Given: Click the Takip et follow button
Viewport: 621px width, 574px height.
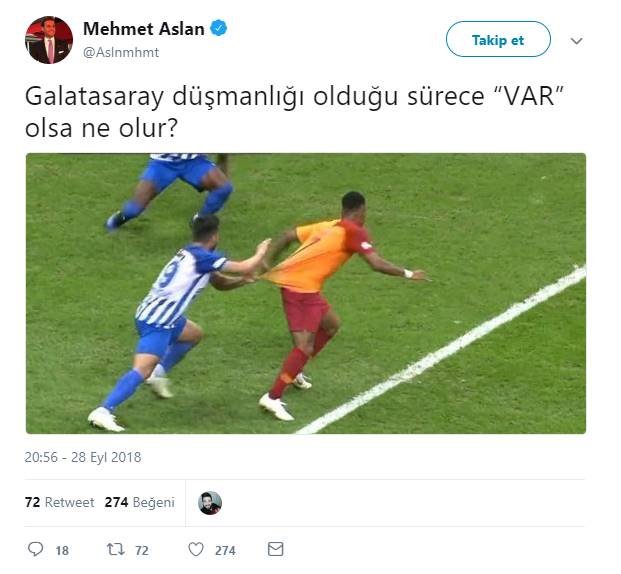Looking at the screenshot, I should point(498,40).
